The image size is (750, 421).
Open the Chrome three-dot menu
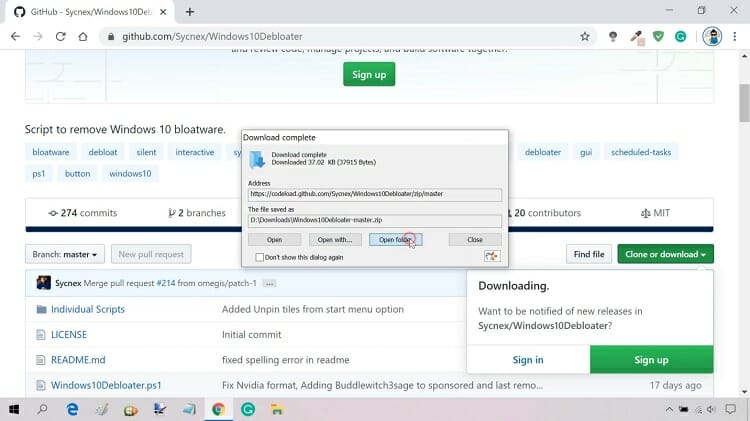(x=735, y=36)
